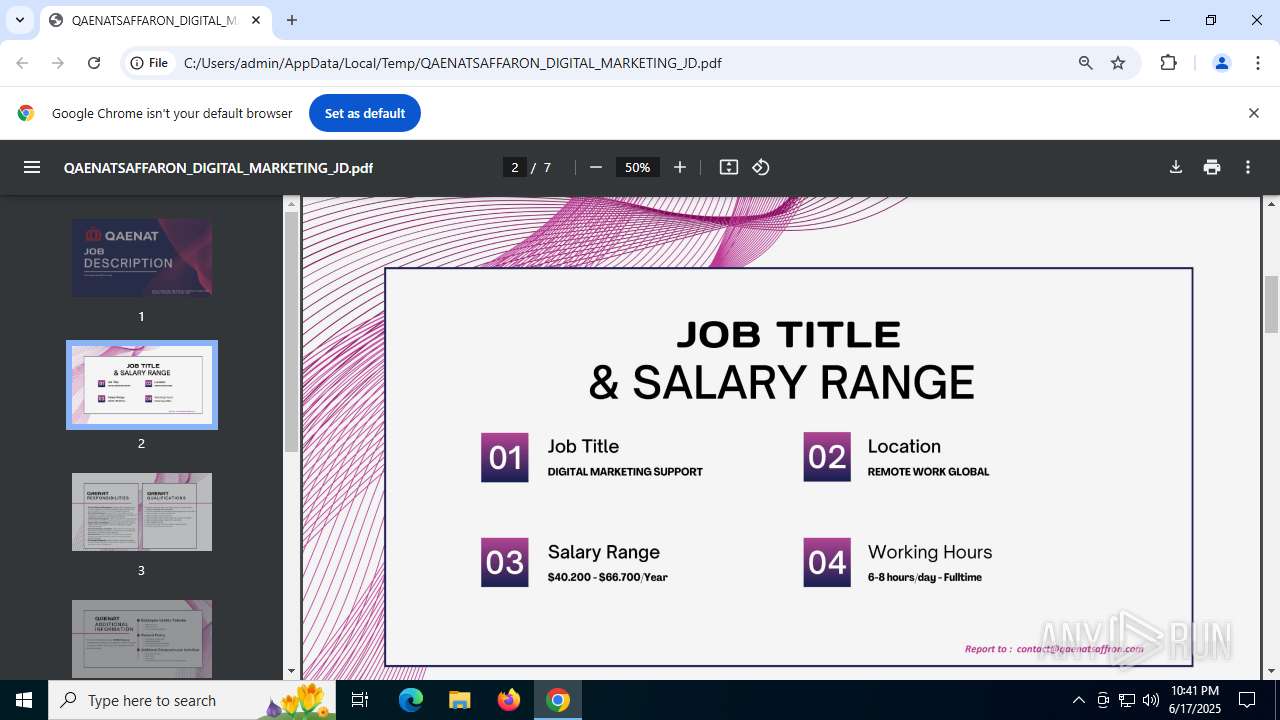Print the PDF document
Image resolution: width=1280 pixels, height=720 pixels.
pos(1212,167)
